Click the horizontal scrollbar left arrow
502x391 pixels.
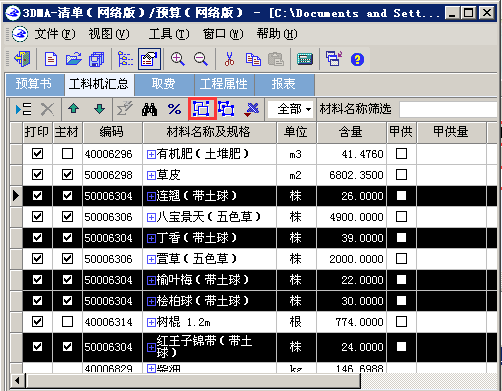(18, 380)
